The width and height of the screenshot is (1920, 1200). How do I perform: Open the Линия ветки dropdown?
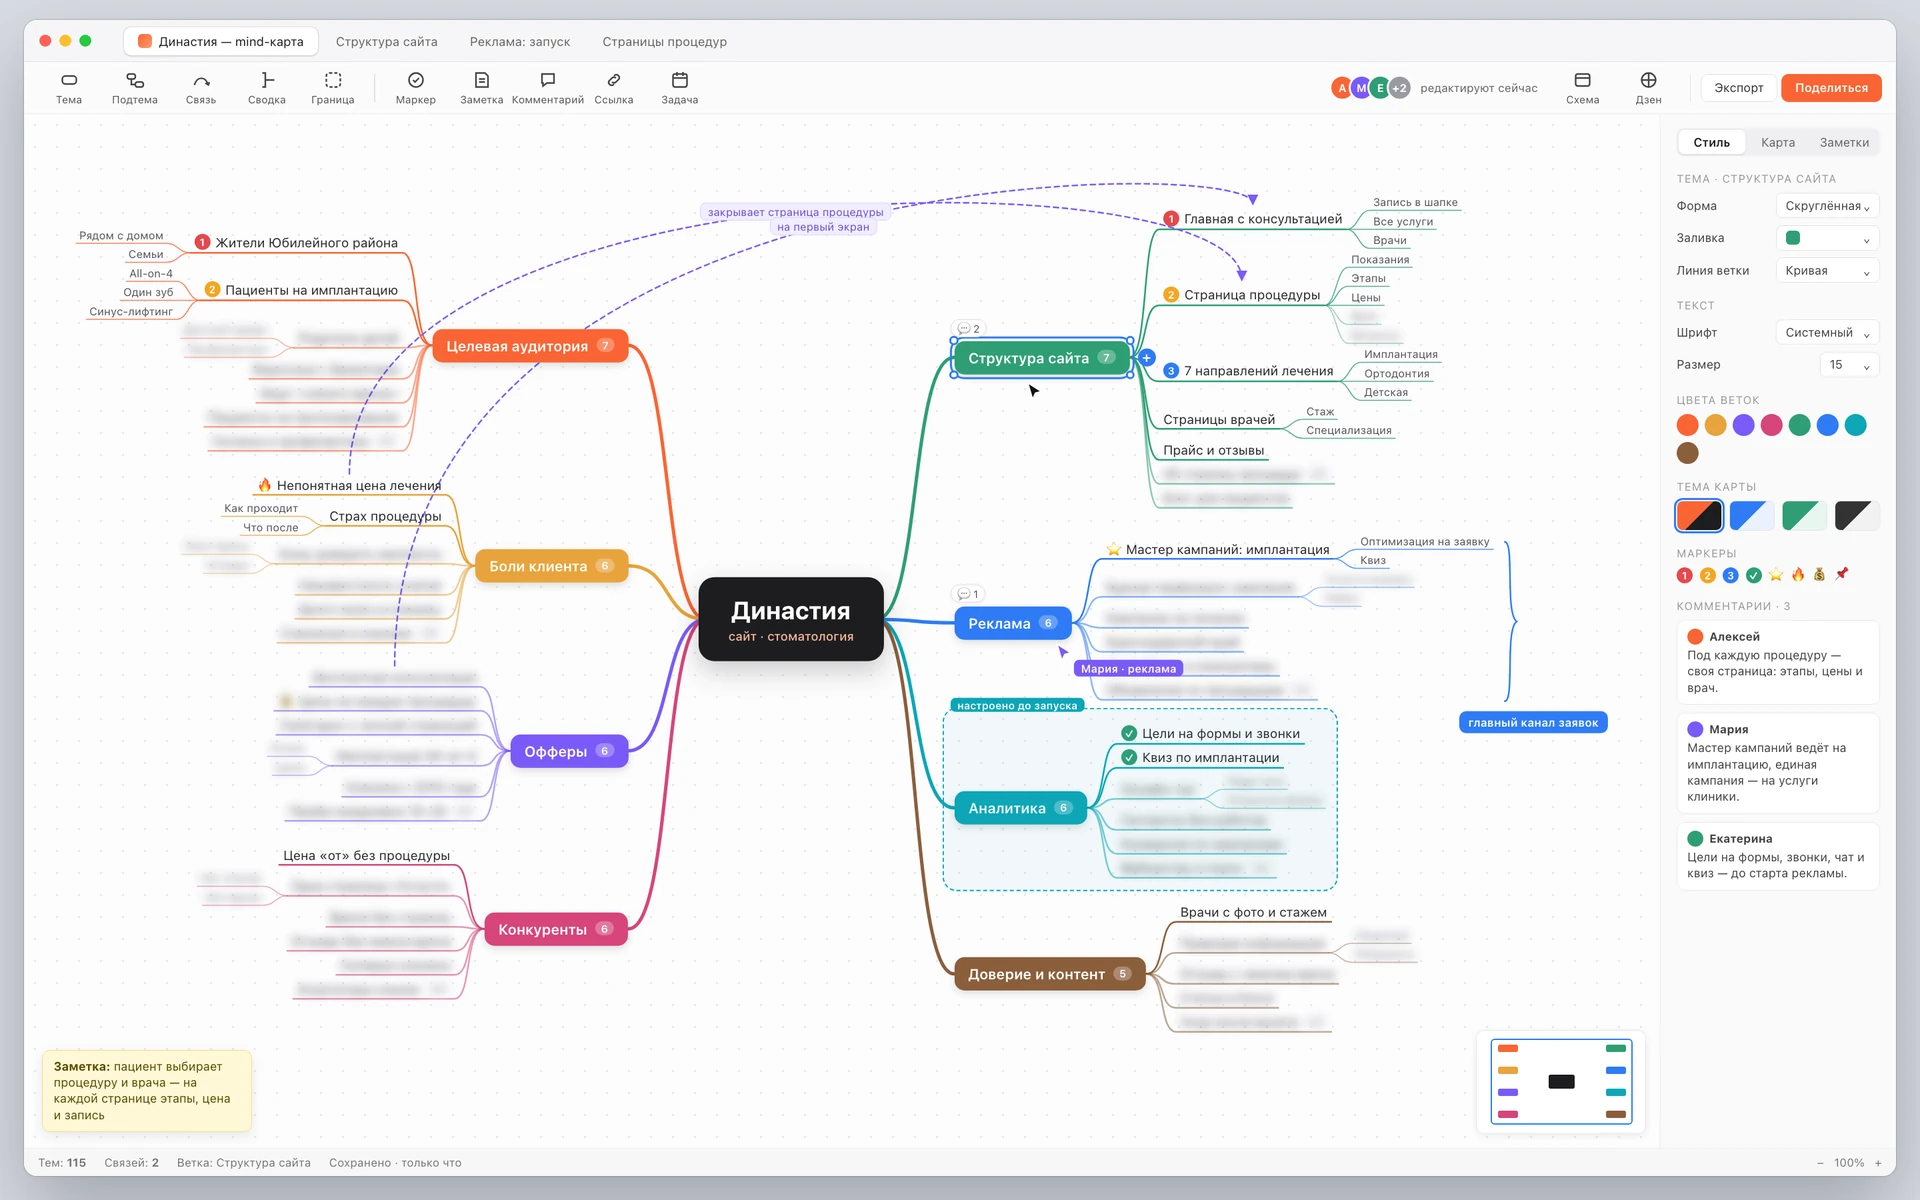(x=1827, y=270)
